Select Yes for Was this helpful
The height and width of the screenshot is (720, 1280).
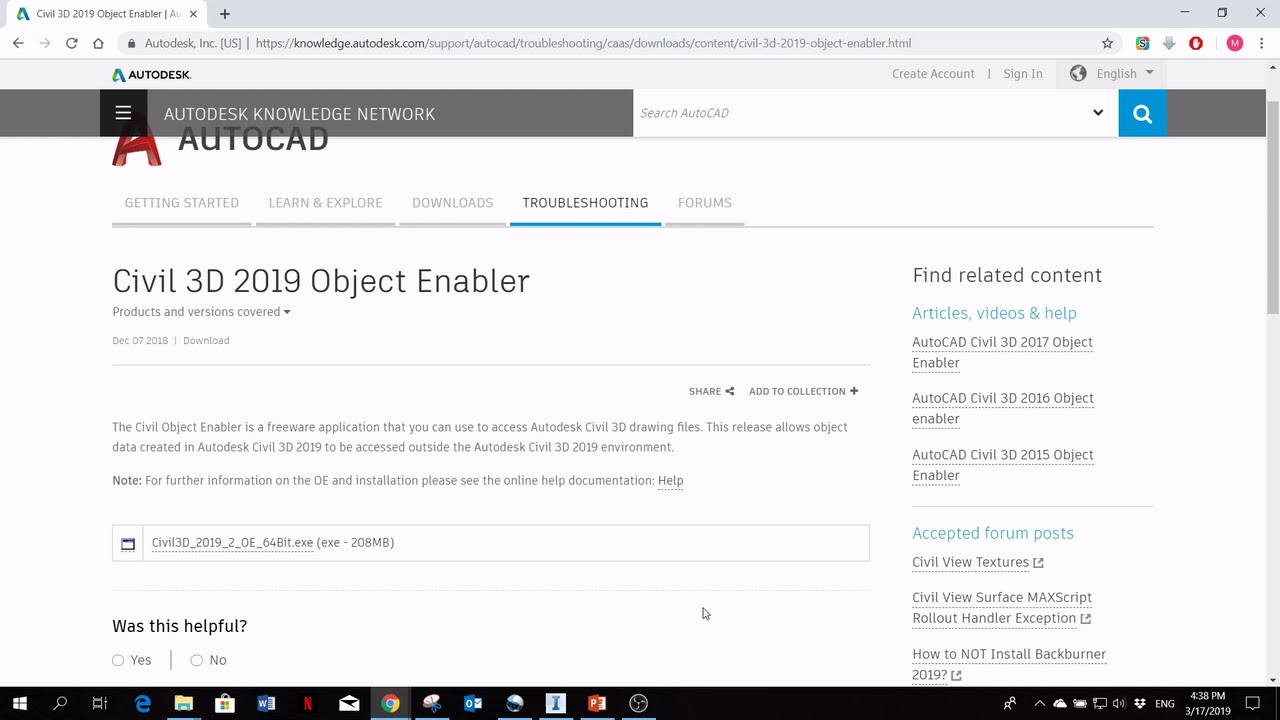(118, 660)
